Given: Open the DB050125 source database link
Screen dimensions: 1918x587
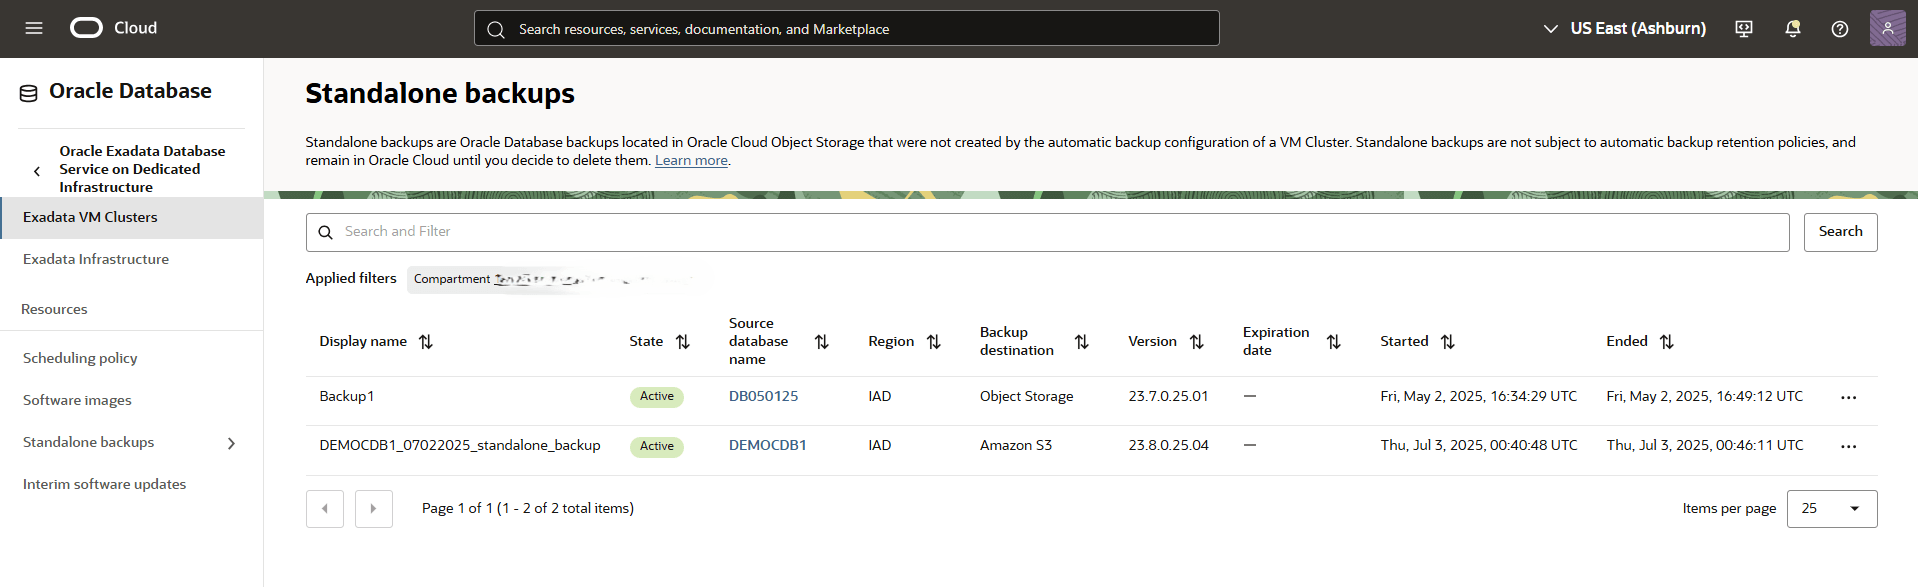Looking at the screenshot, I should pyautogui.click(x=763, y=396).
